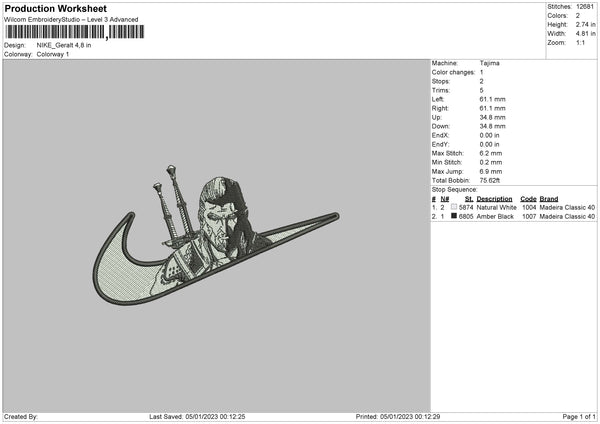This screenshot has width=600, height=424.
Task: Click the EndX value 0.00 in
Action: 489,135
